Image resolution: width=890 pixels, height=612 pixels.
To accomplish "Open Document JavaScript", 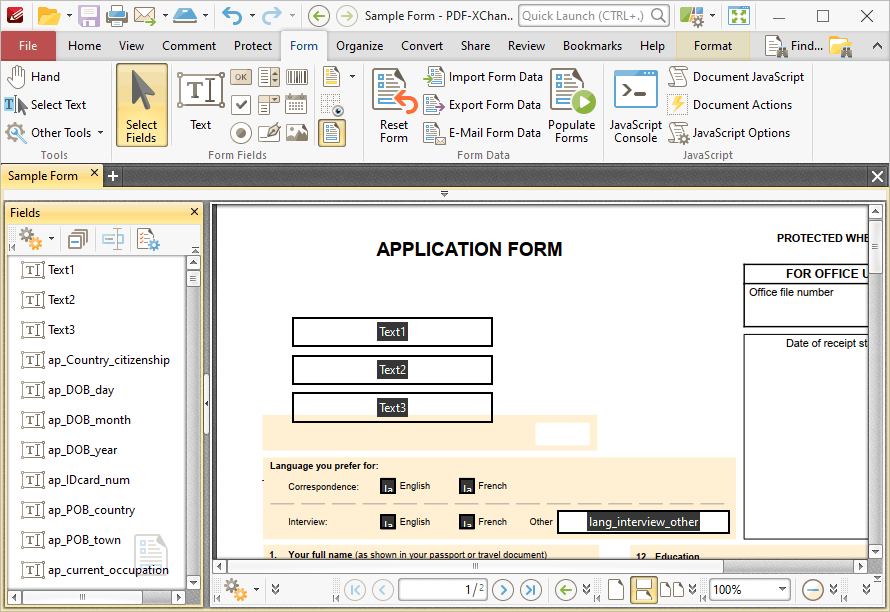I will click(737, 77).
